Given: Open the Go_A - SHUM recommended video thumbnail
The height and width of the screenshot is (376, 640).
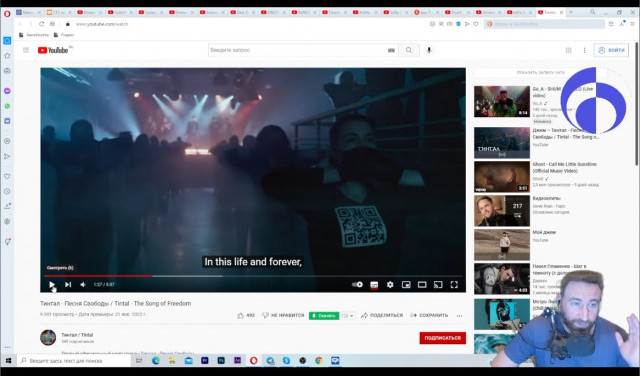Looking at the screenshot, I should point(502,101).
